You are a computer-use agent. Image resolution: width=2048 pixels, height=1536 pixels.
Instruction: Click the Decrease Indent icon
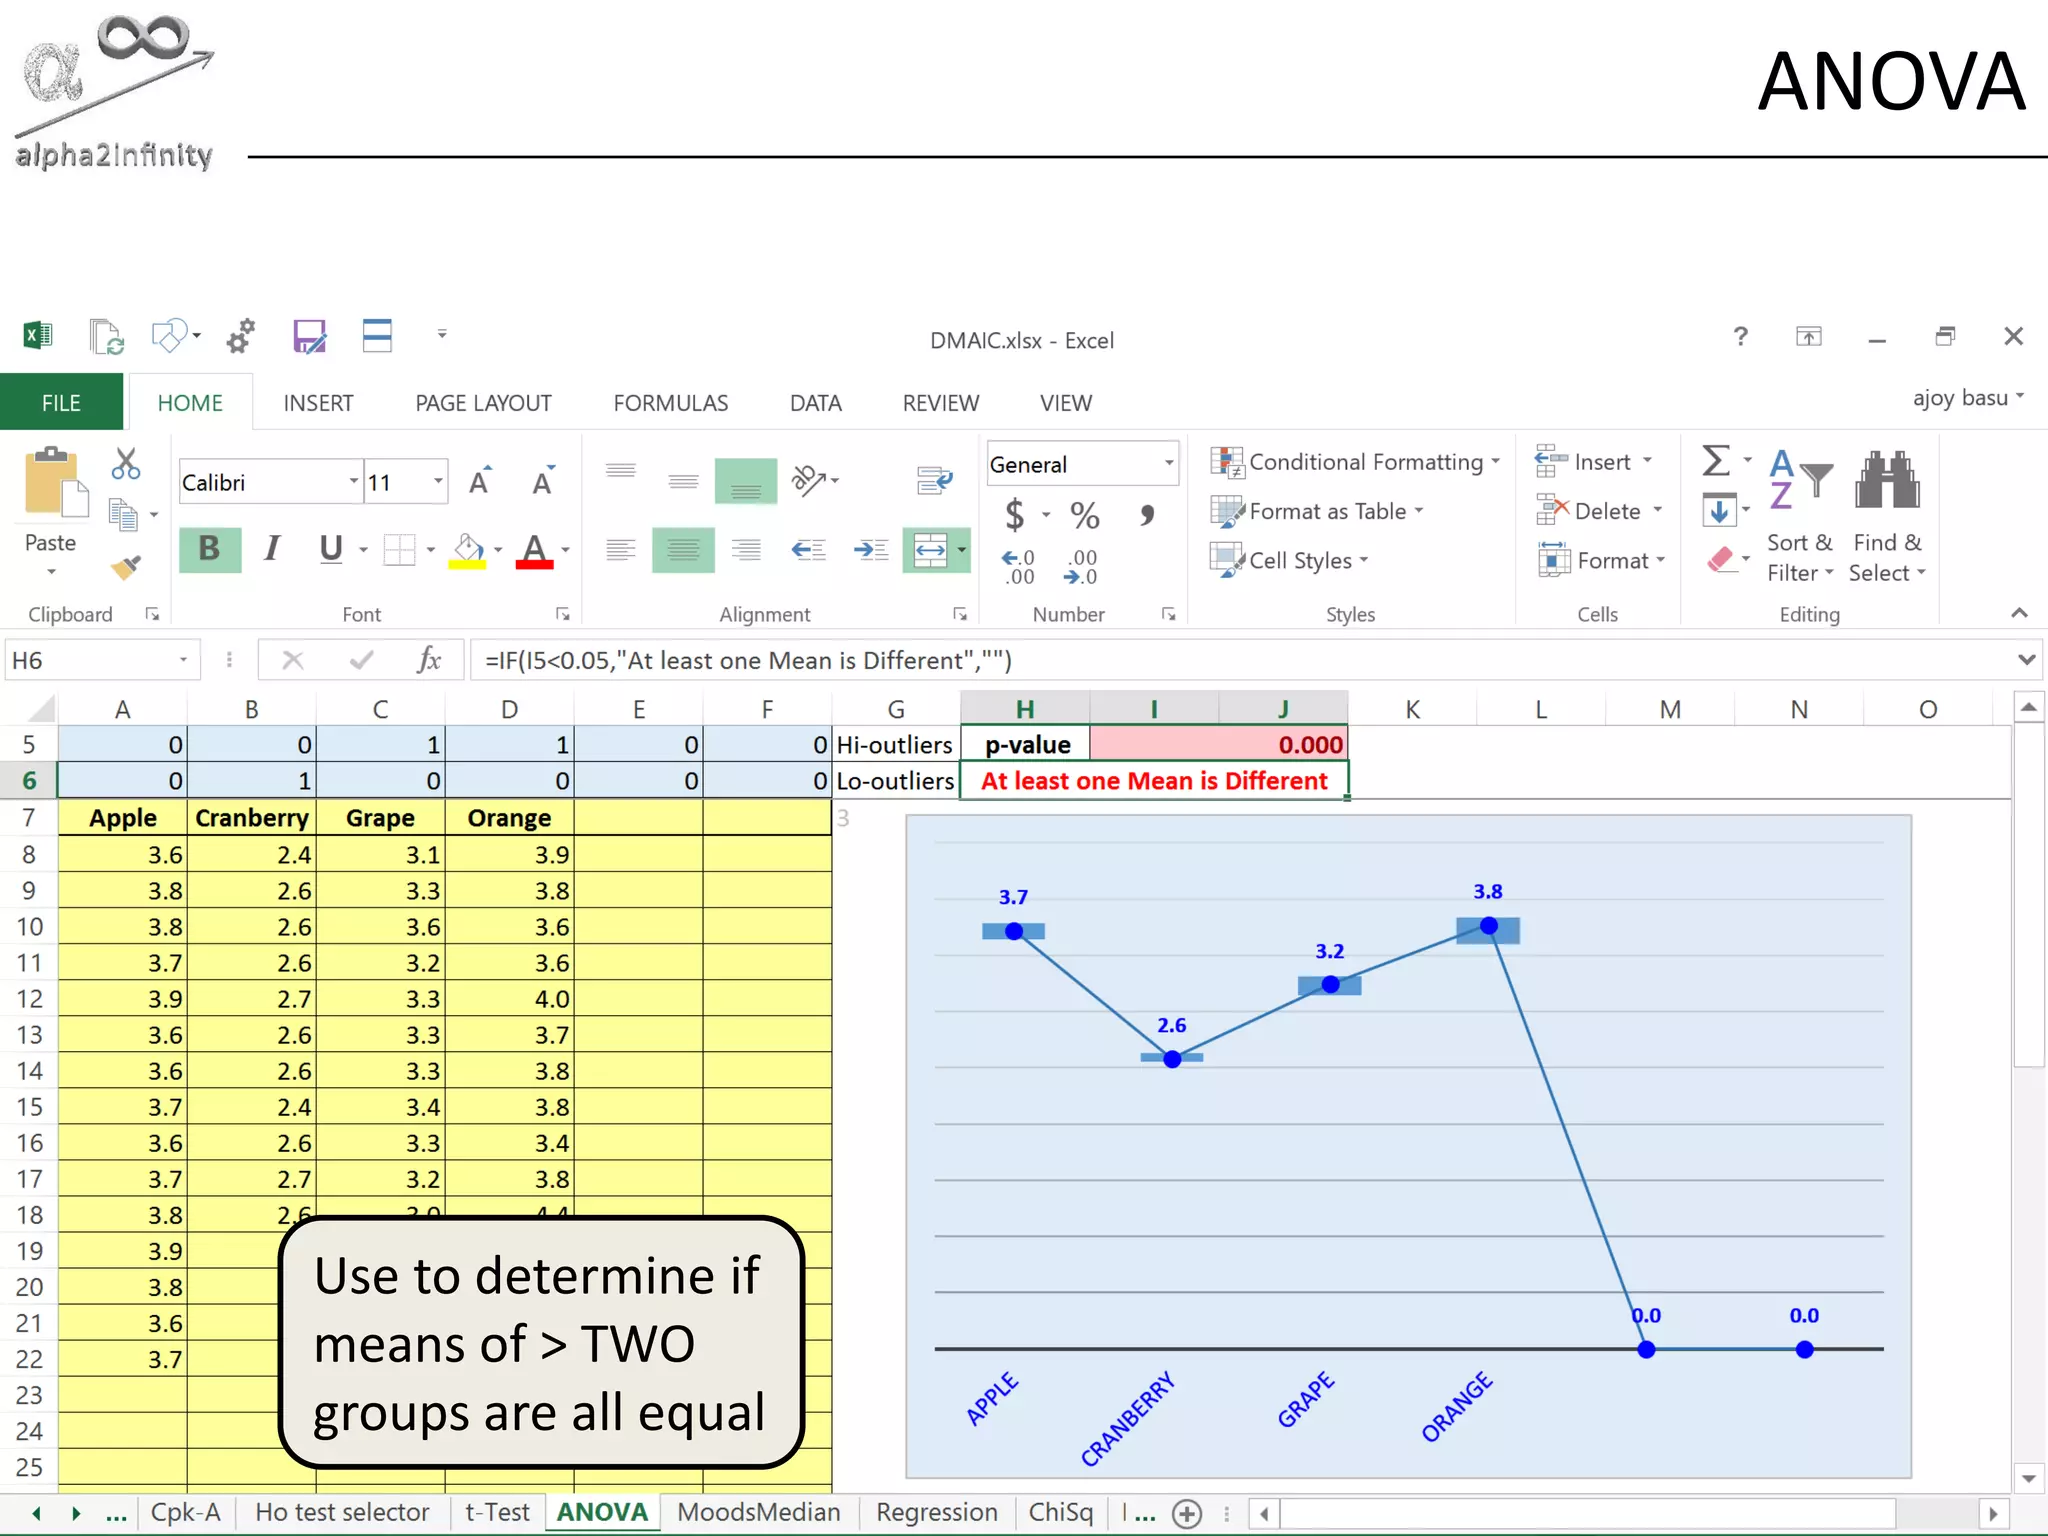coord(808,549)
